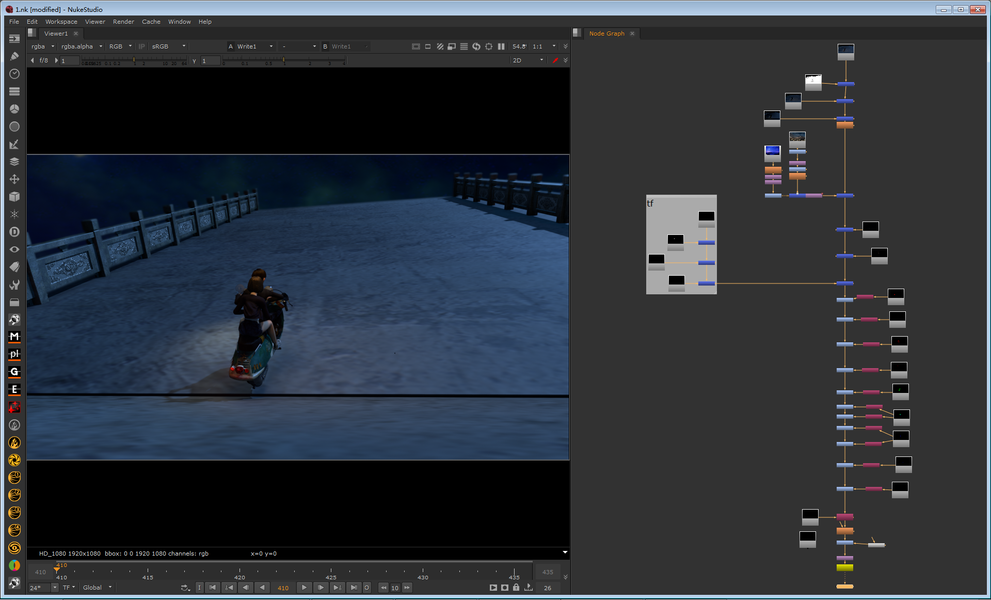Toggle the scanline display icon
The height and width of the screenshot is (600, 991).
click(x=464, y=46)
